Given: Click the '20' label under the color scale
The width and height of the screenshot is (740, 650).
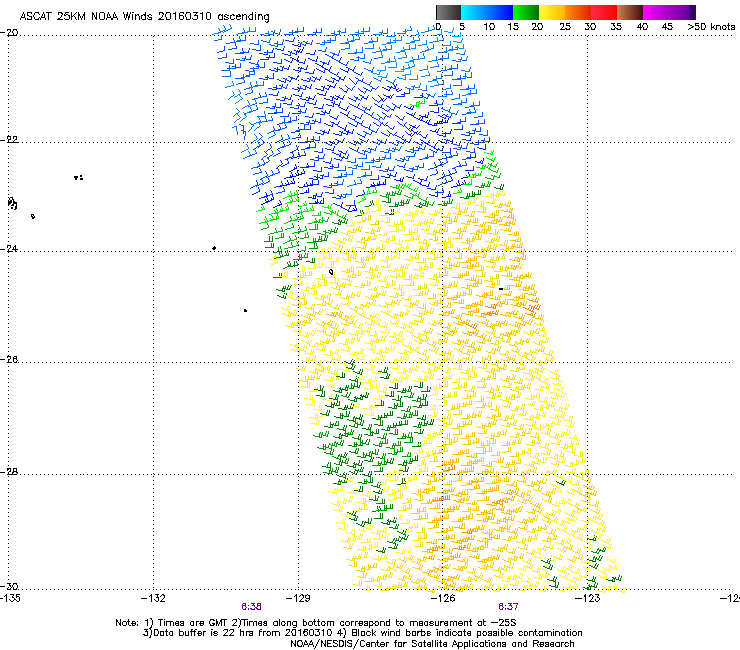Looking at the screenshot, I should (537, 26).
